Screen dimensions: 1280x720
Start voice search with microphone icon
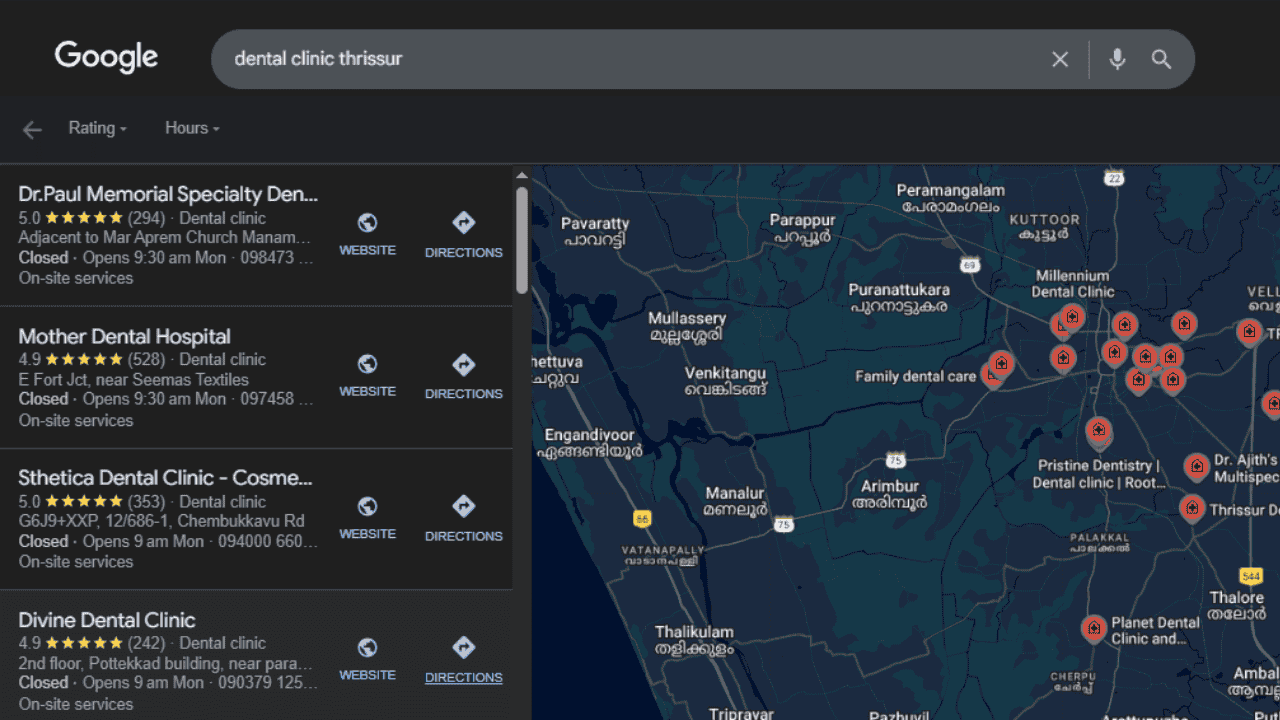[x=1117, y=60]
